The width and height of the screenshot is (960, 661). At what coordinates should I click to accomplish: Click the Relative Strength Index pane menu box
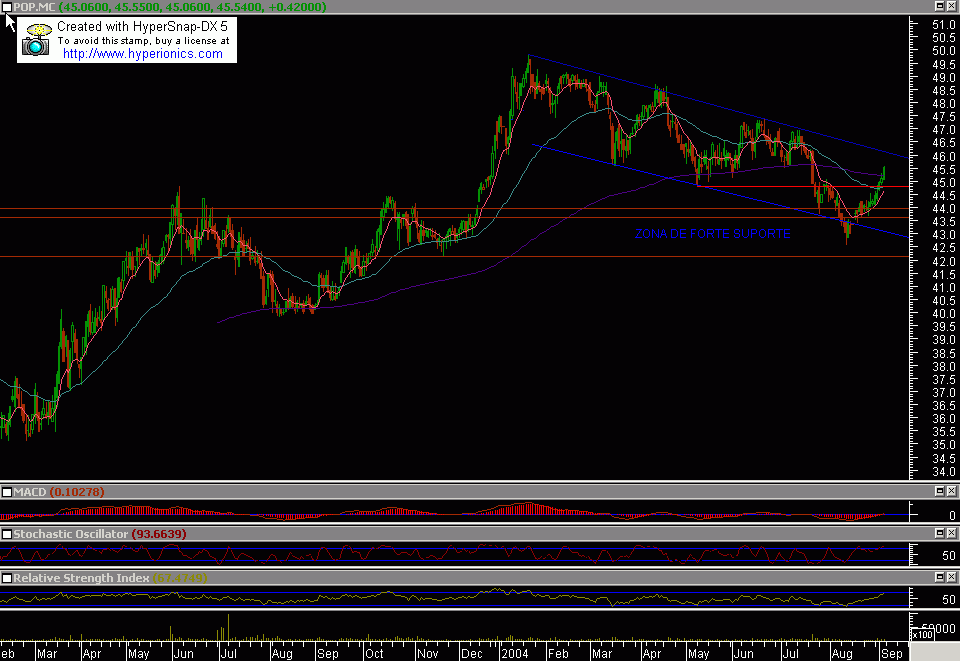pos(7,578)
